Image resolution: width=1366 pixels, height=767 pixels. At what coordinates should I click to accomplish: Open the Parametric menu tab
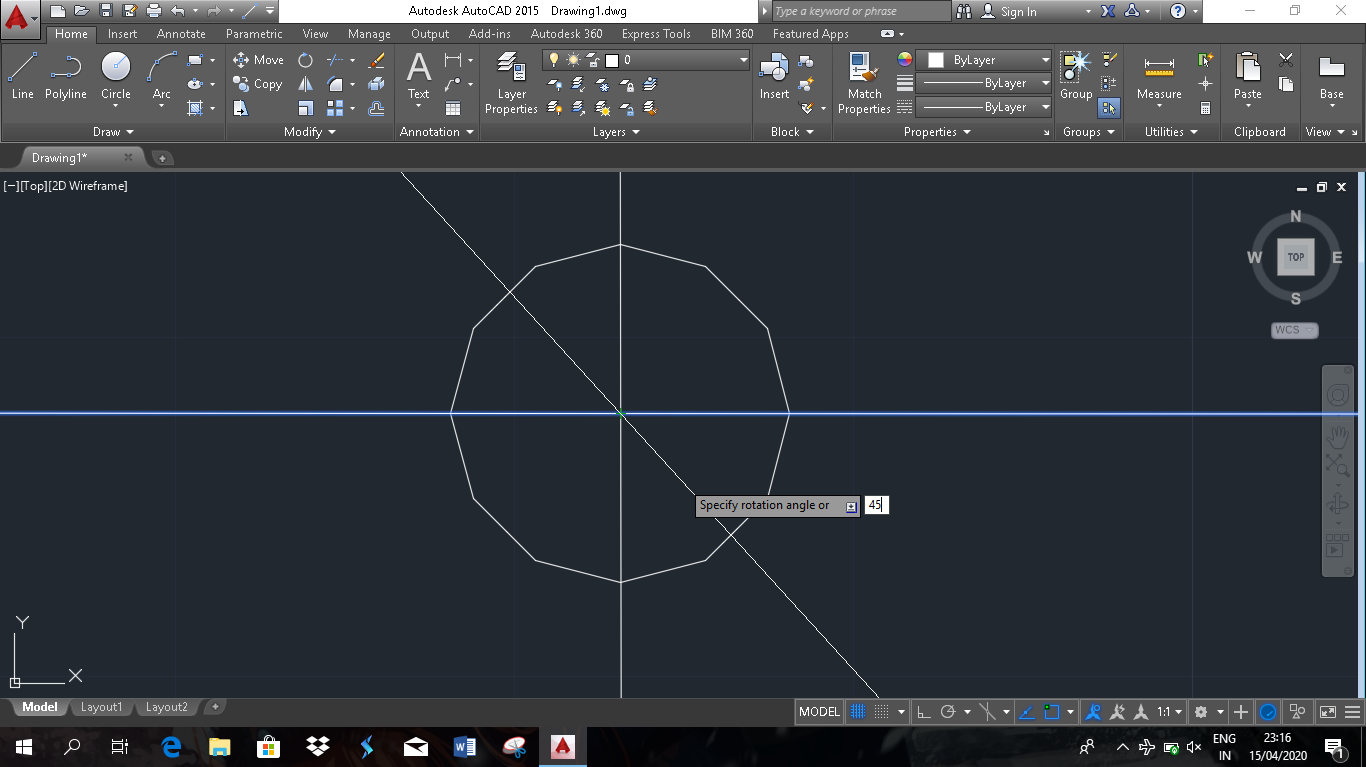pyautogui.click(x=253, y=33)
